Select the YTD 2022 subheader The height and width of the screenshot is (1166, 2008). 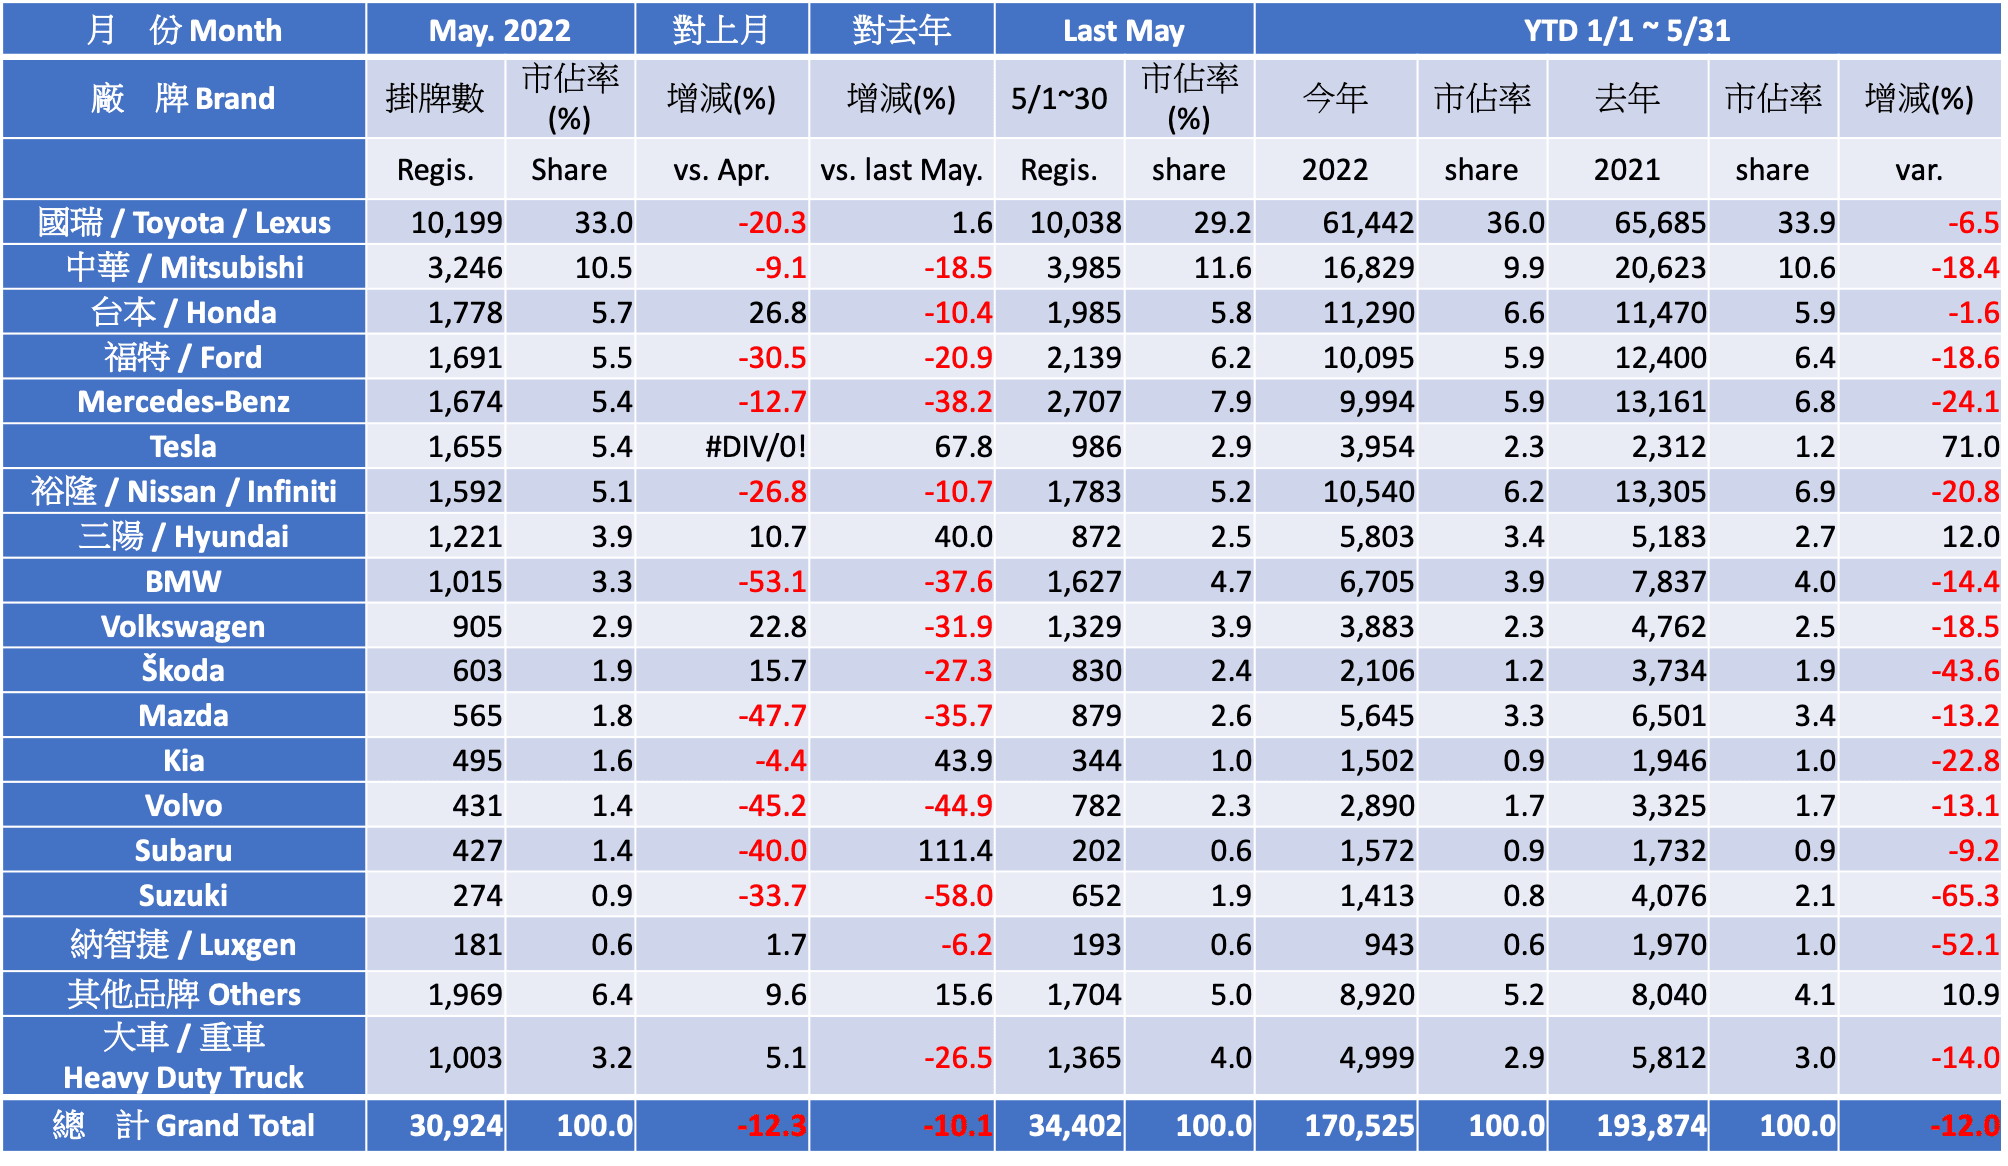click(x=1336, y=169)
